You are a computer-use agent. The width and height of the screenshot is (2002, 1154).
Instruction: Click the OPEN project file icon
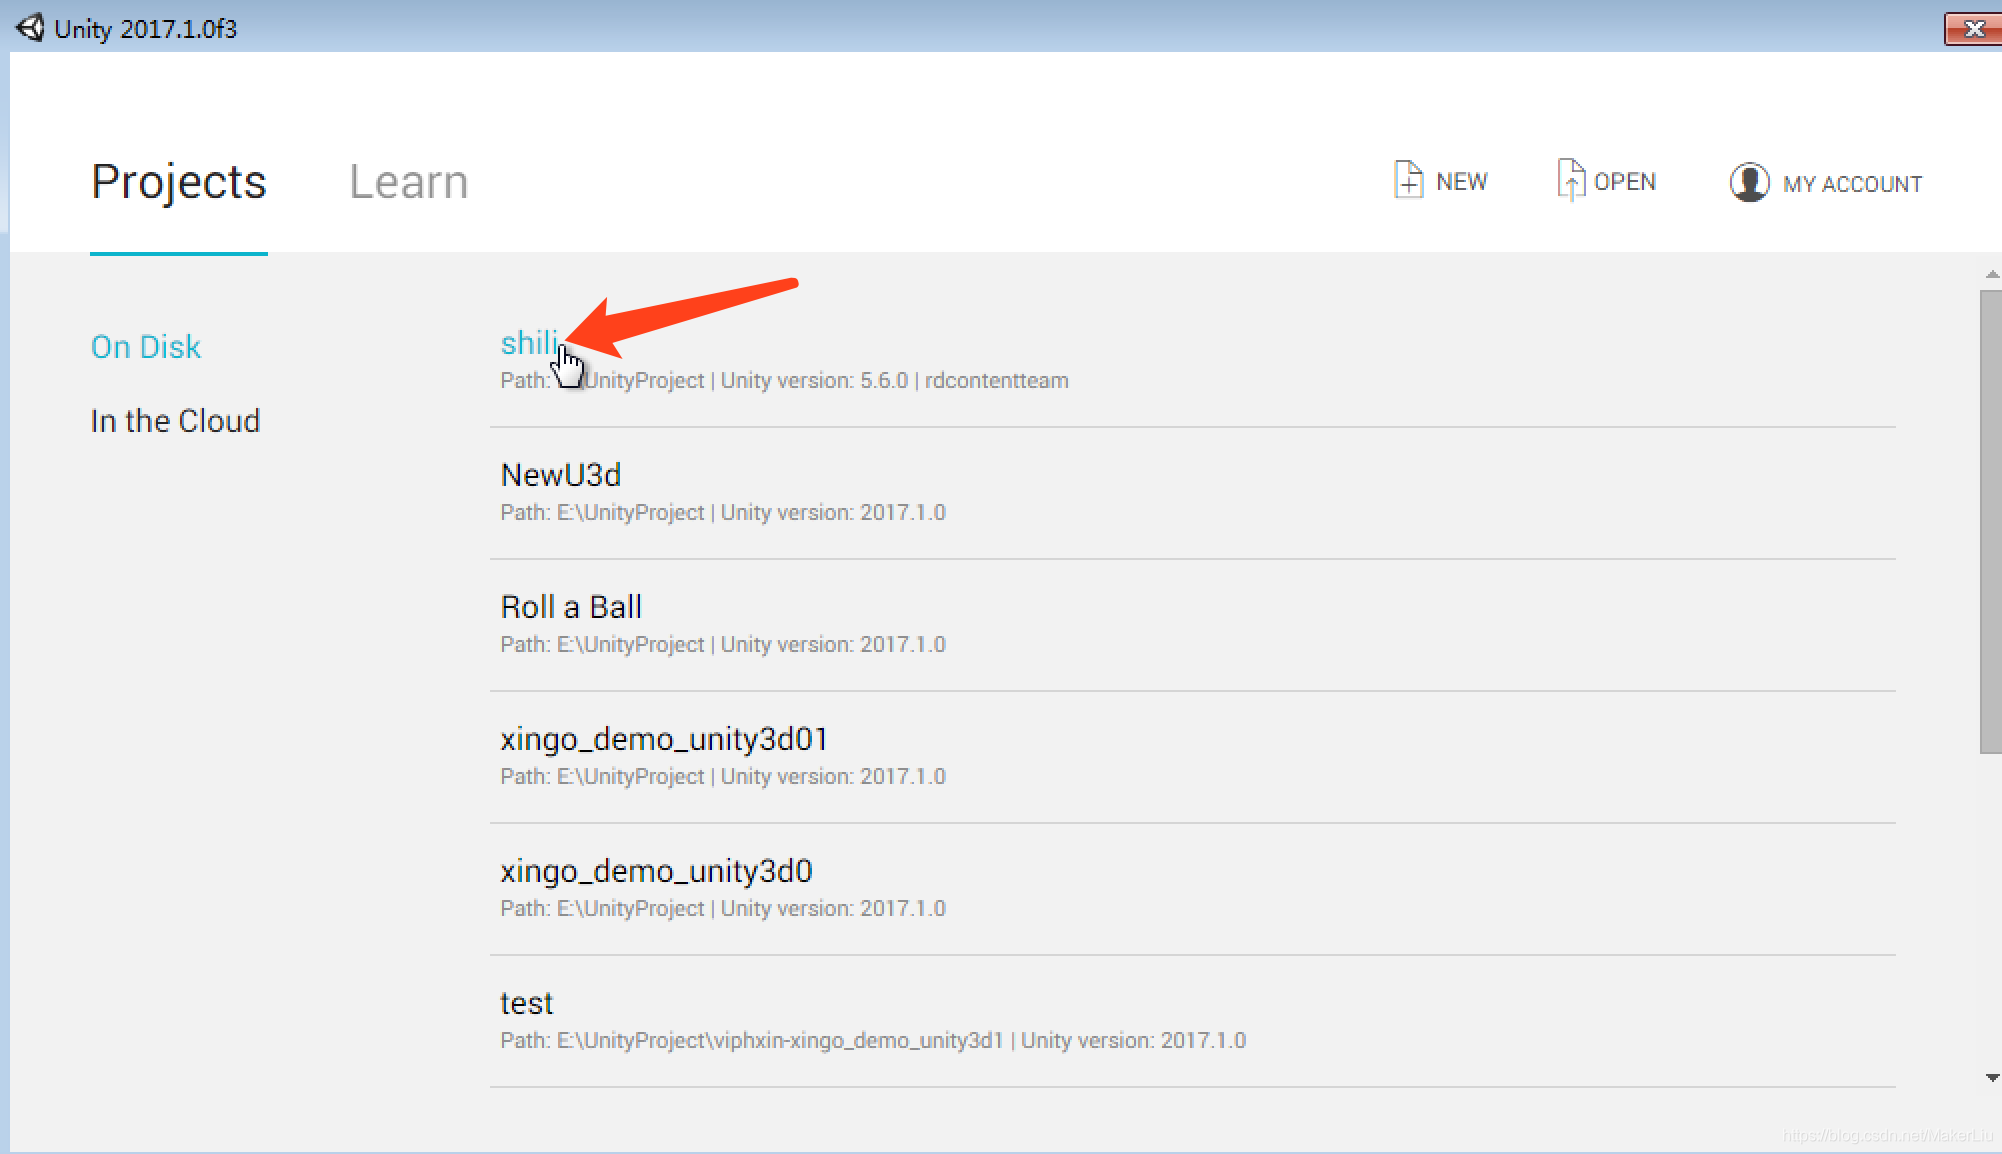[x=1570, y=180]
